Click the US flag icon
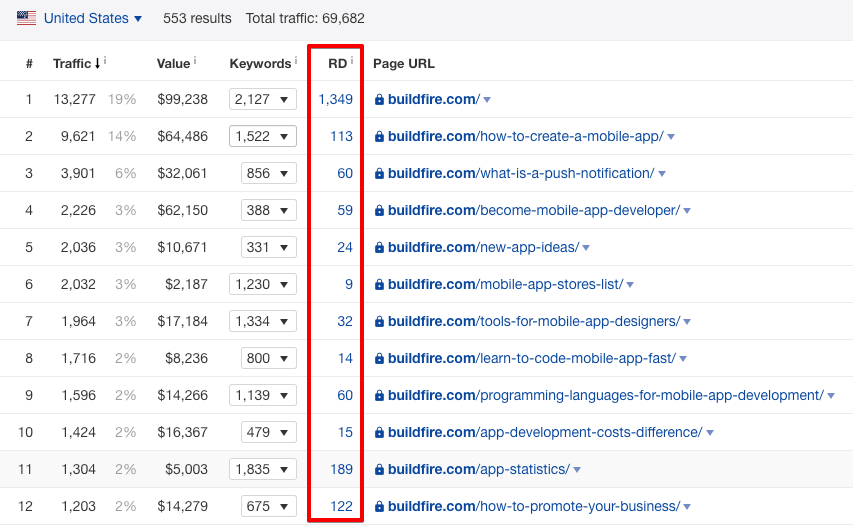Screen dimensions: 853x526 (x=26, y=18)
